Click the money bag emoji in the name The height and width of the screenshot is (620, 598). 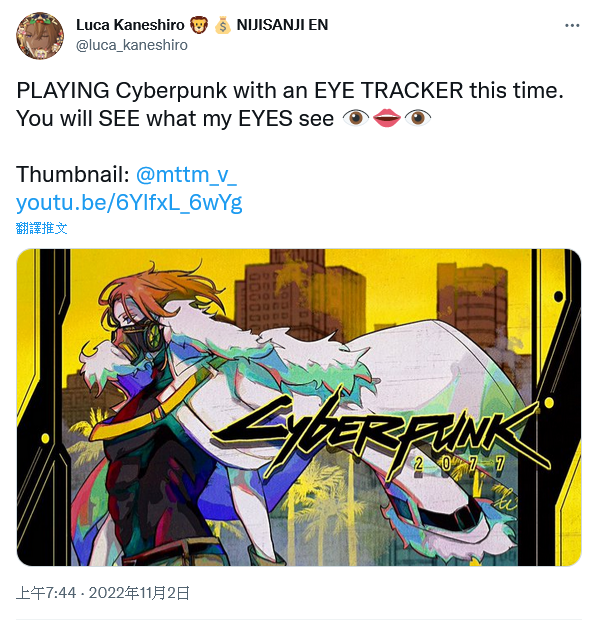pos(223,25)
